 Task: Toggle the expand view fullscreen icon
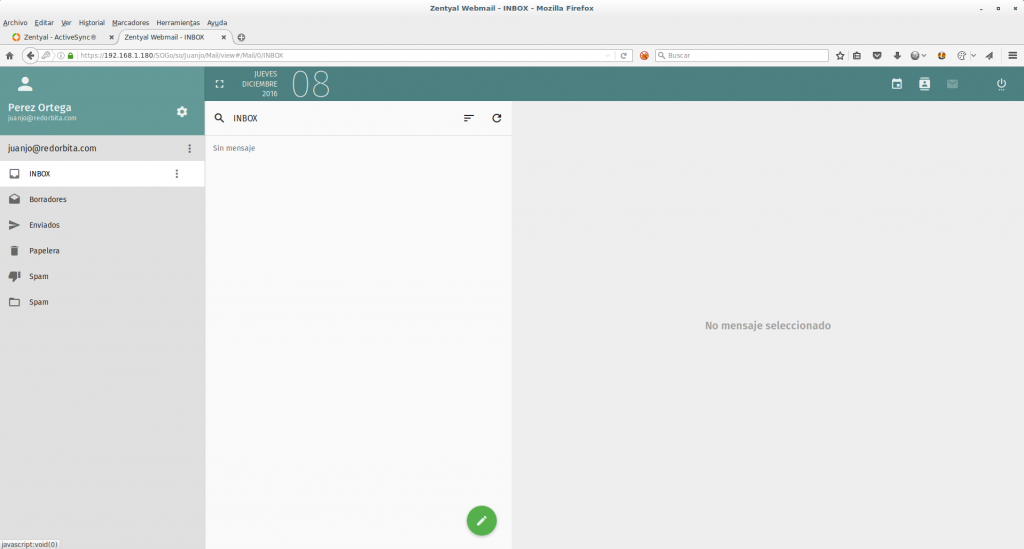[220, 84]
